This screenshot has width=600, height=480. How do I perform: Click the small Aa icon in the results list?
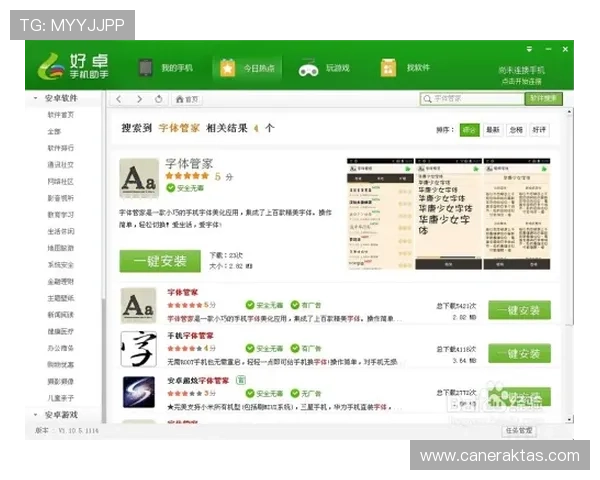pos(139,306)
